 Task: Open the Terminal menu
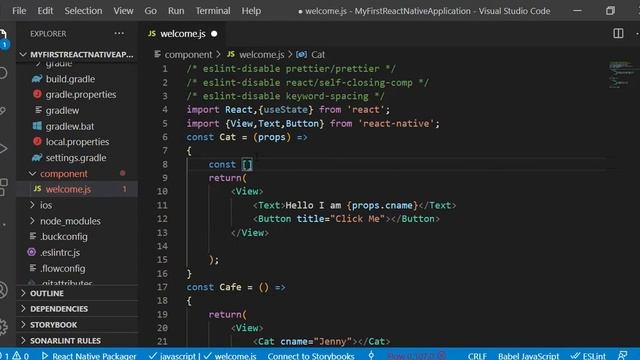tap(213, 11)
